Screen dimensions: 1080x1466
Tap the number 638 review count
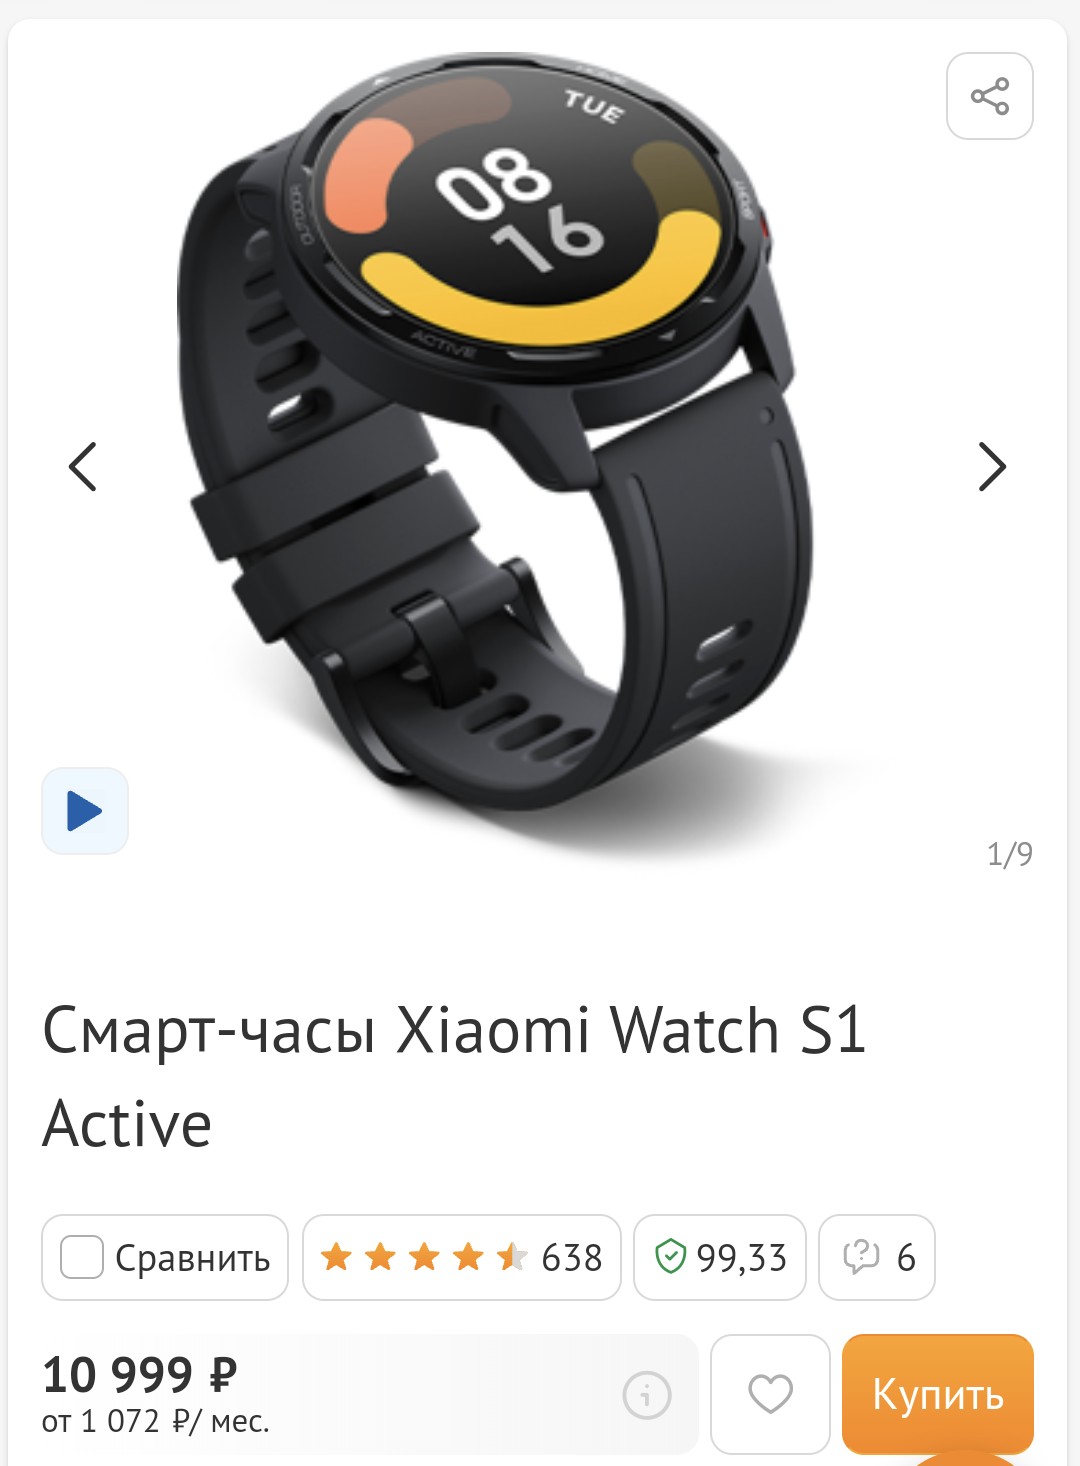pyautogui.click(x=571, y=1257)
